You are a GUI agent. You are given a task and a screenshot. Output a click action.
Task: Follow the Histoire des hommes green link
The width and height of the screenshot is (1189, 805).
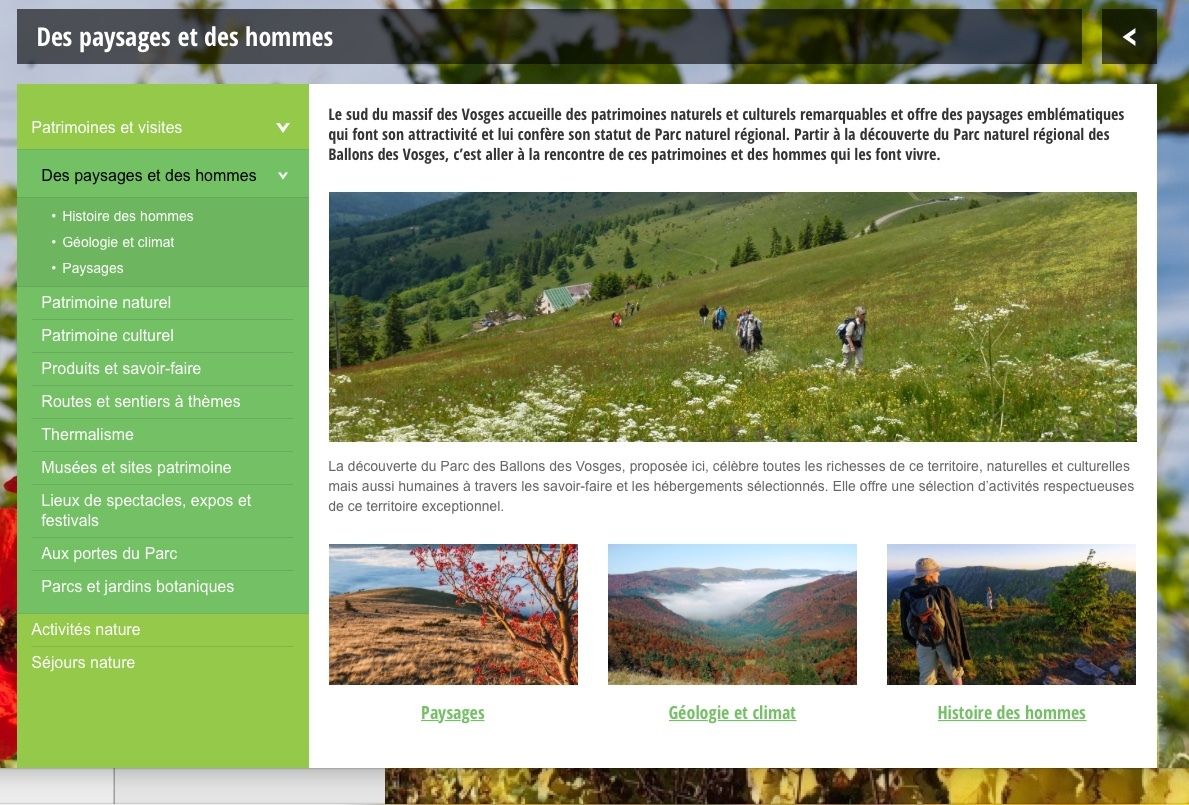point(1012,713)
